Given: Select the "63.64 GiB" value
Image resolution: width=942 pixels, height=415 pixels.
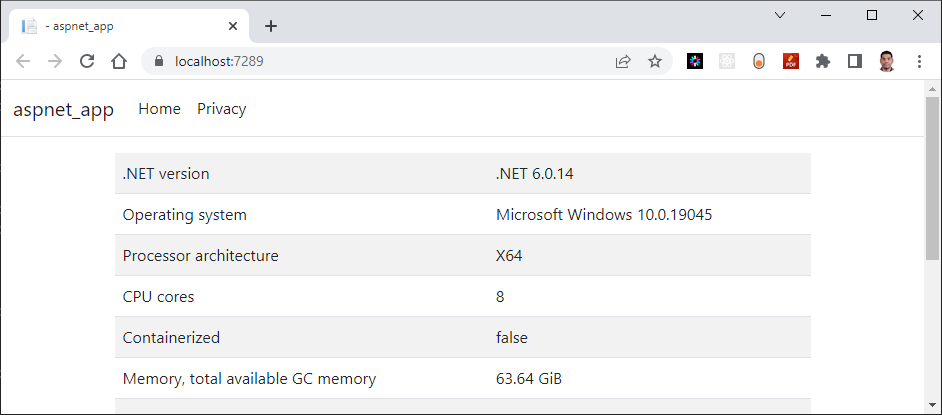Looking at the screenshot, I should [x=529, y=379].
